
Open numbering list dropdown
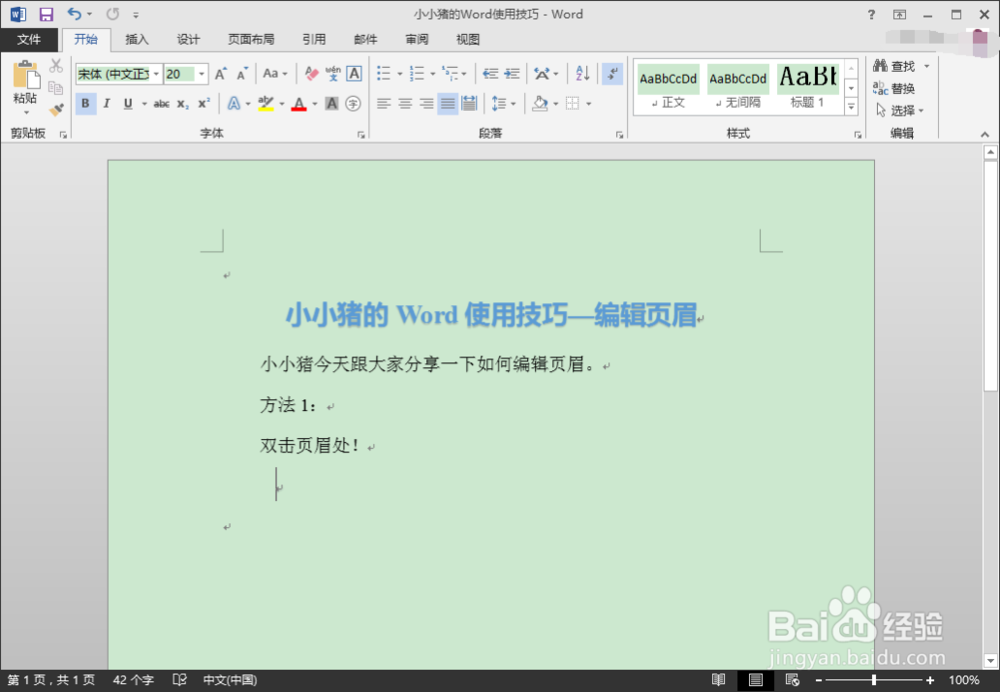pyautogui.click(x=432, y=74)
